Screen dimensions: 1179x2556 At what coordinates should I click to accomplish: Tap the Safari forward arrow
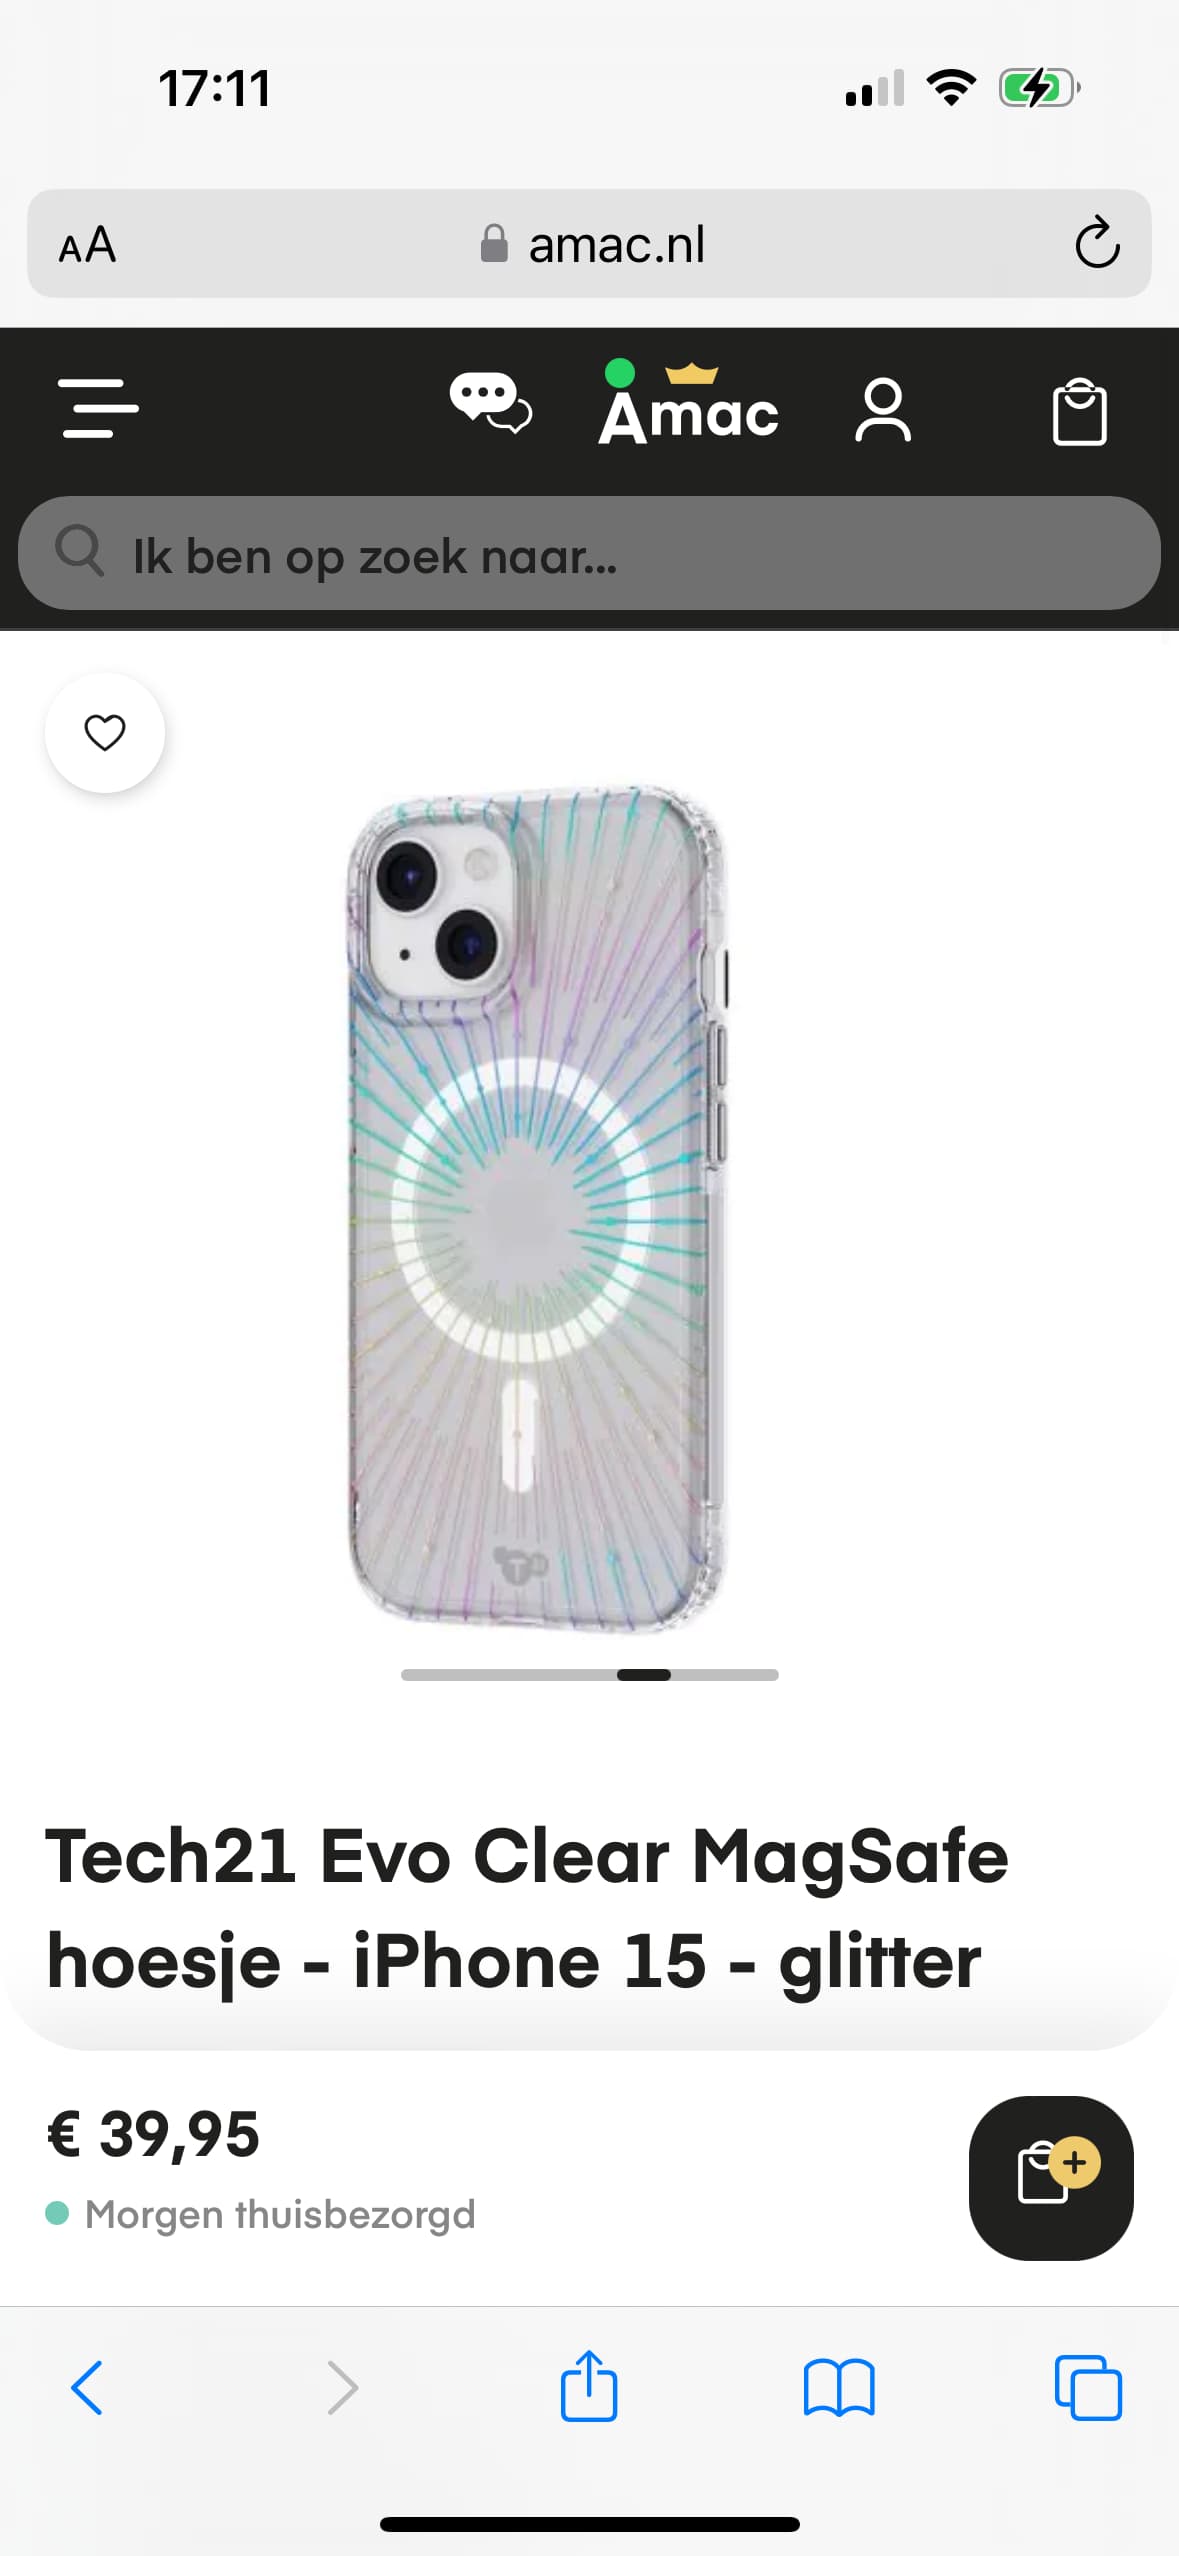click(342, 2388)
